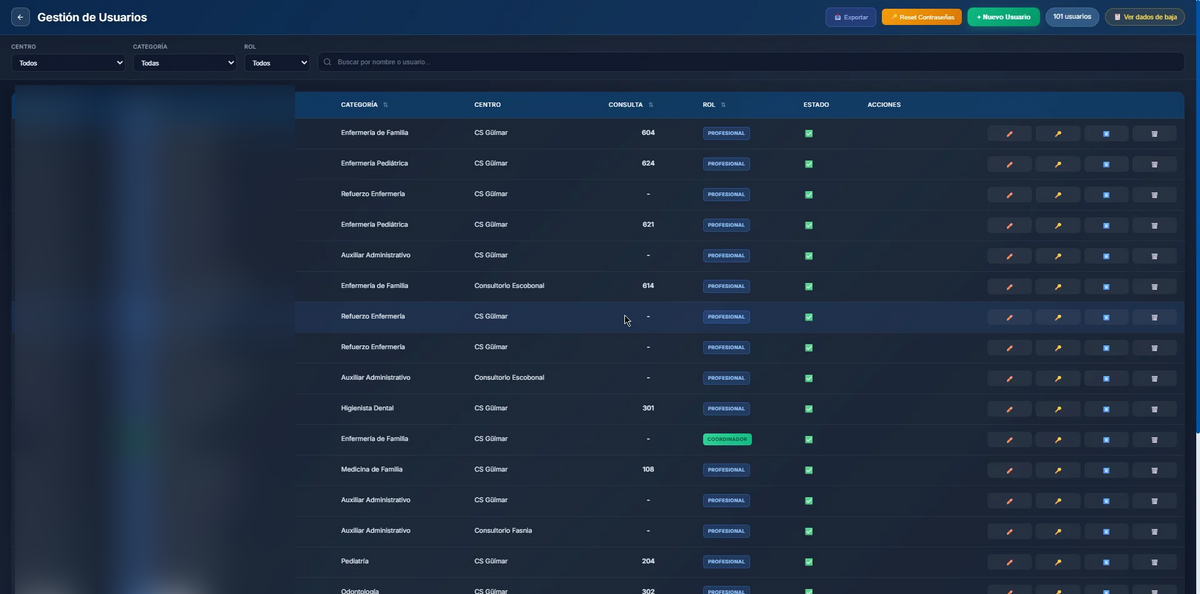This screenshot has height=594, width=1200.
Task: Open the Rol filter dropdown
Action: [x=277, y=63]
